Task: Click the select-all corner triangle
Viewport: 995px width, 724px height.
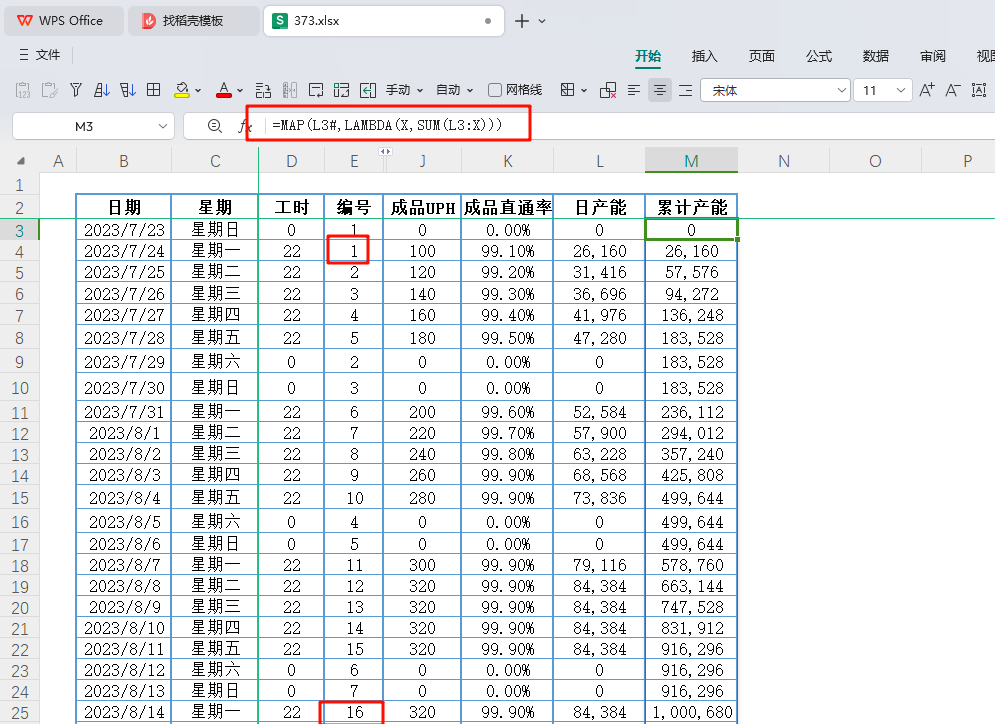Action: tap(20, 161)
